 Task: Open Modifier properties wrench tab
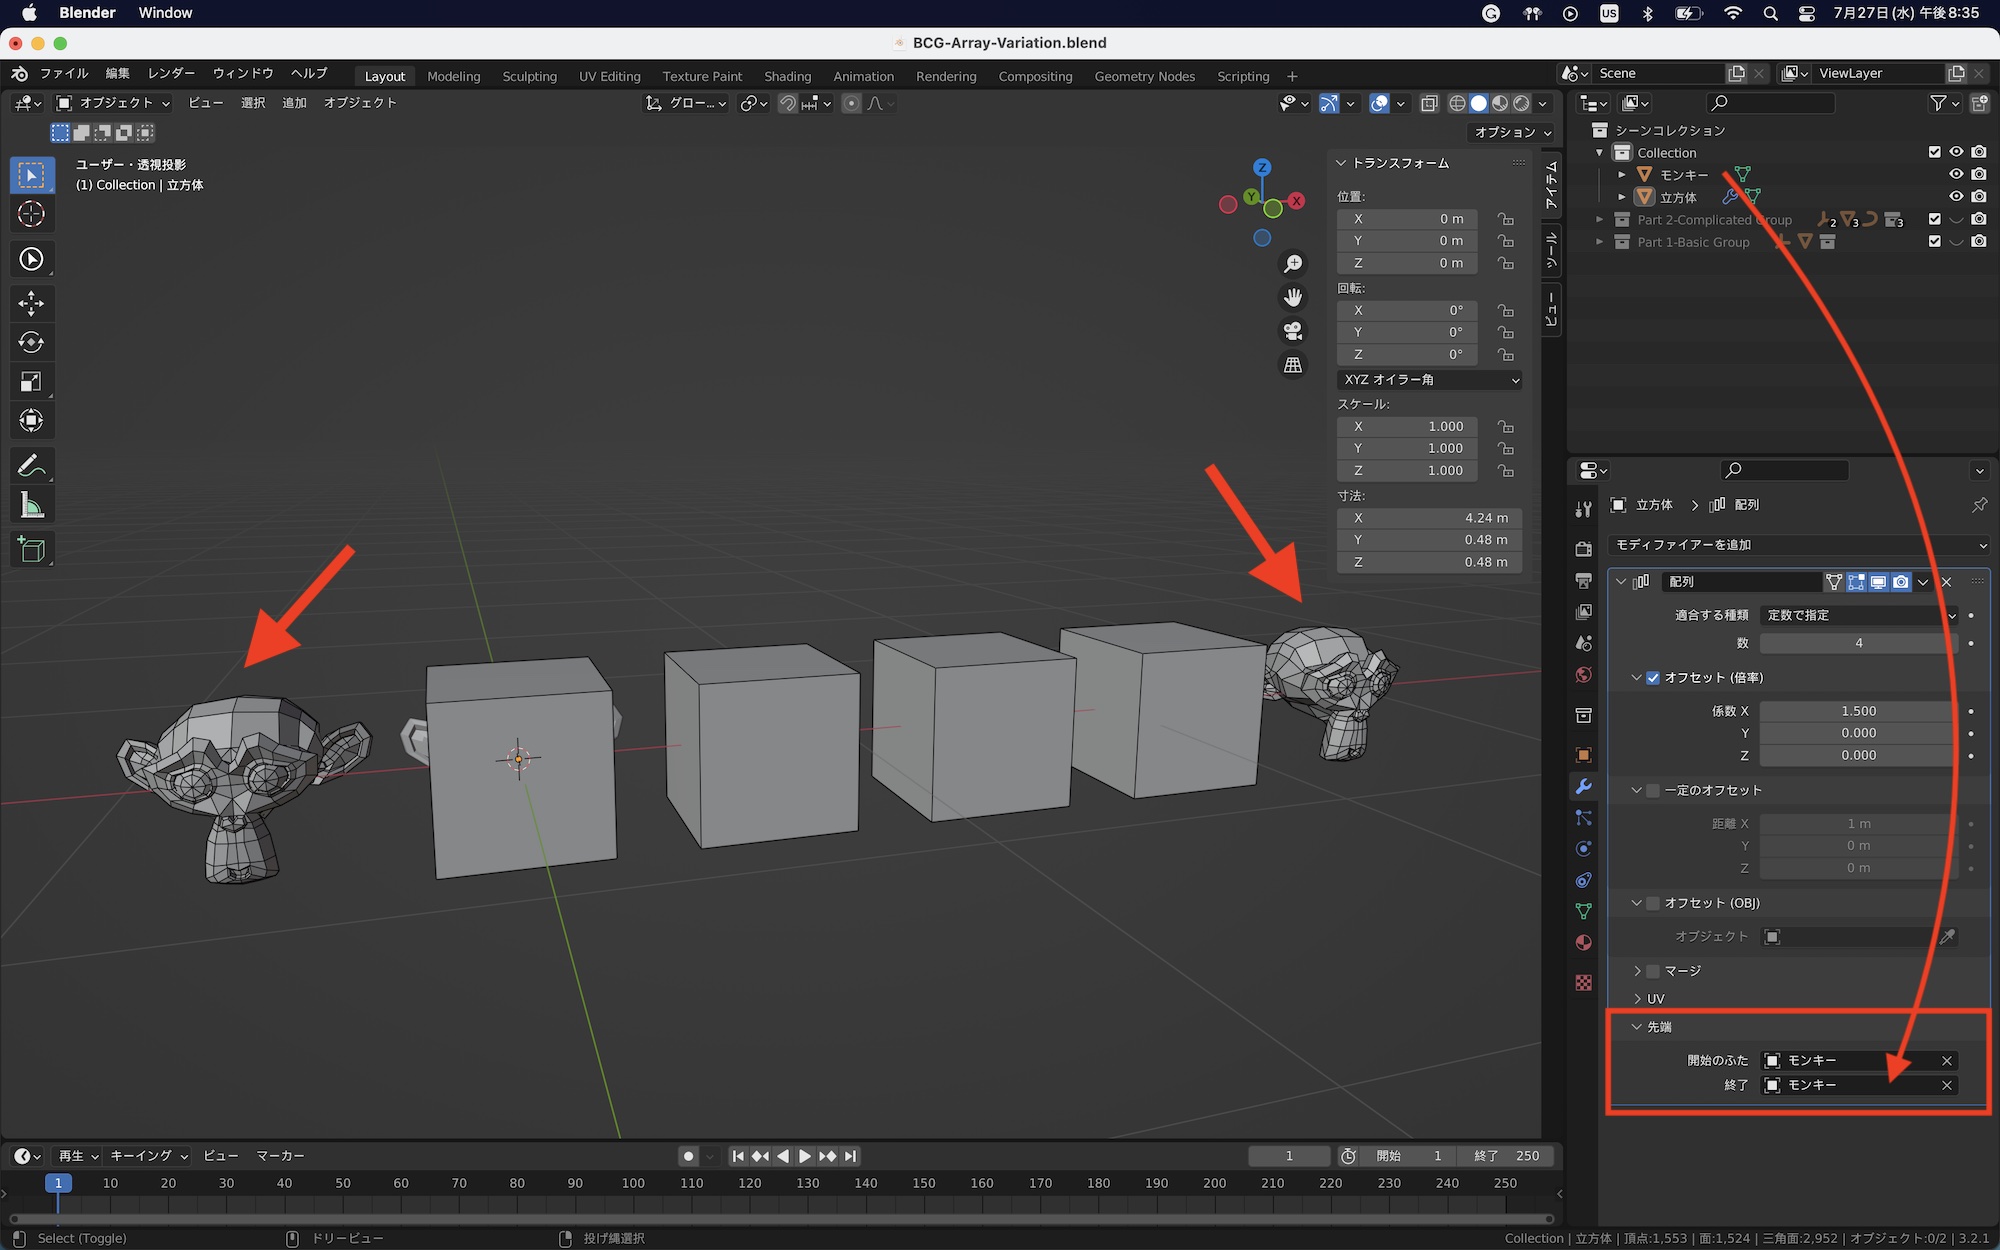(1583, 786)
